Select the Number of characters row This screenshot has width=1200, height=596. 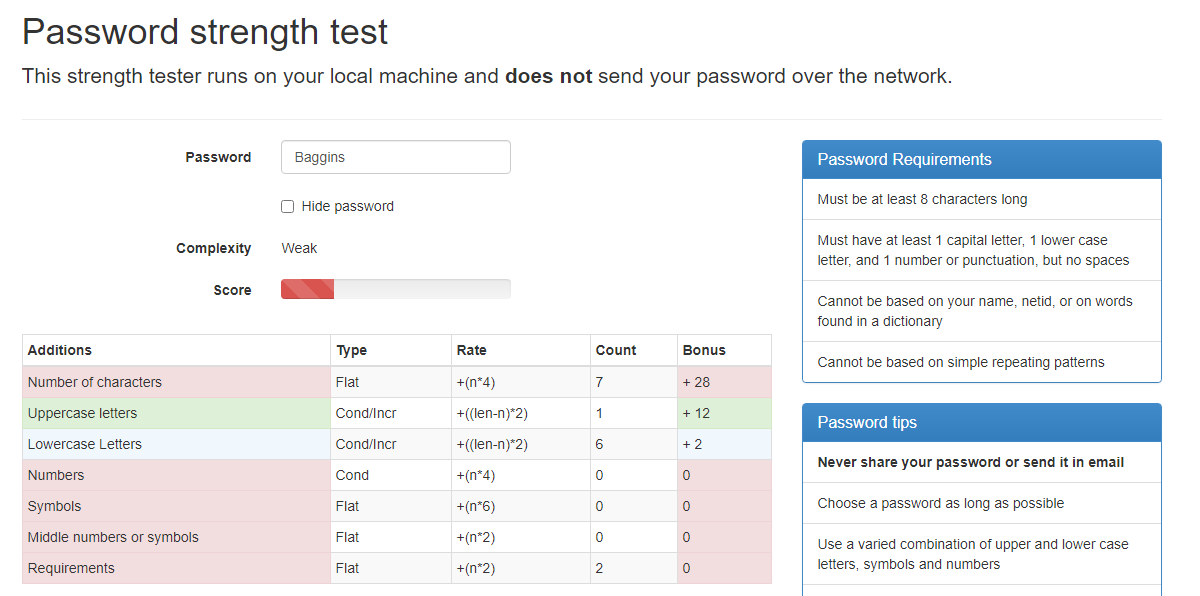click(x=95, y=382)
